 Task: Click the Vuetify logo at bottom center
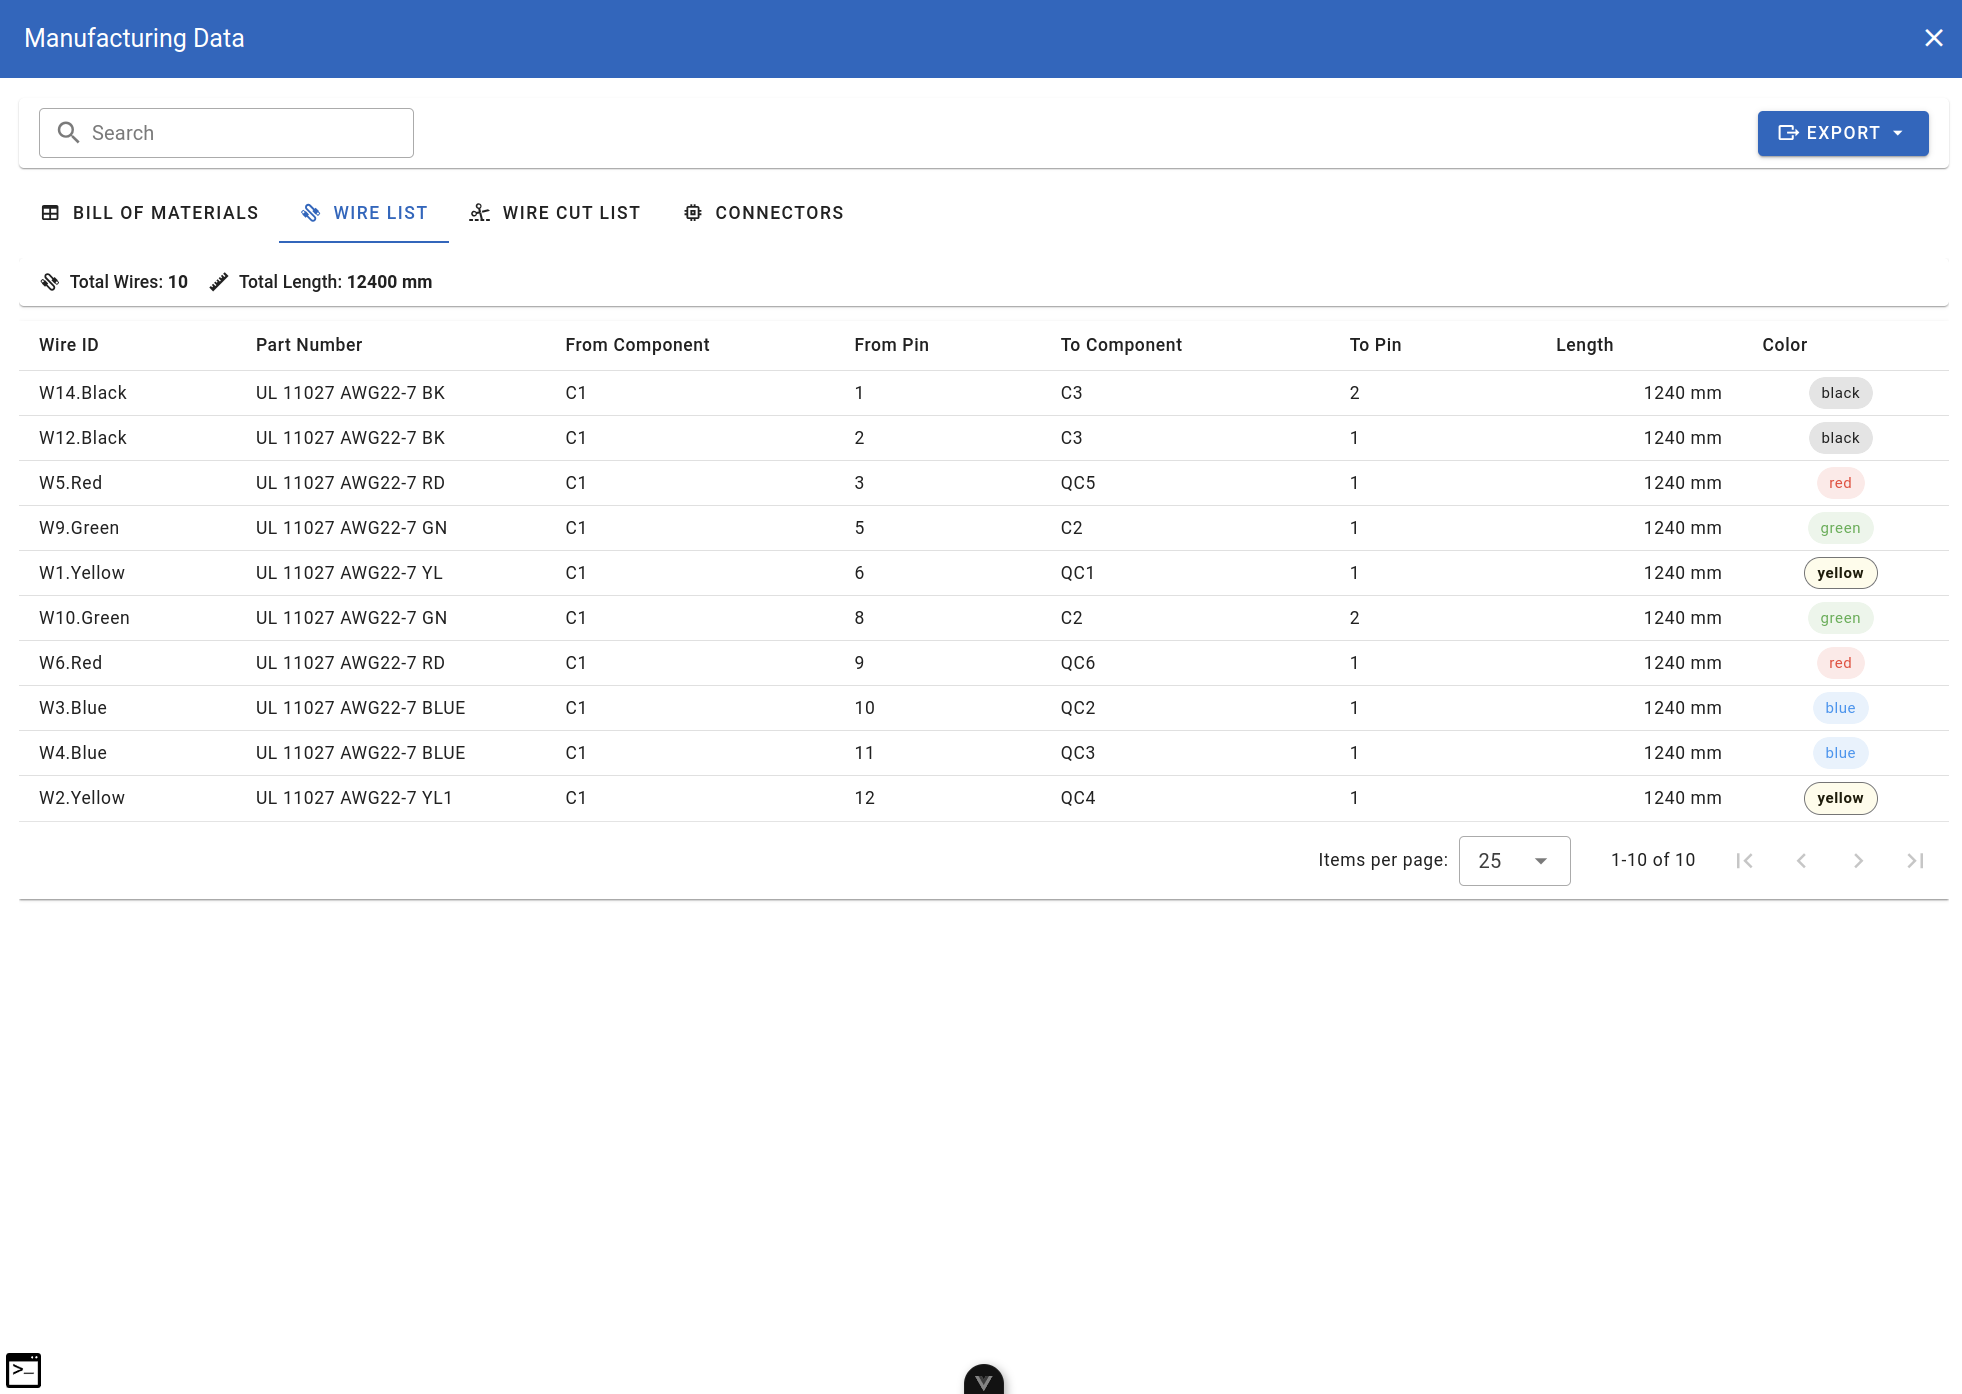coord(983,1381)
